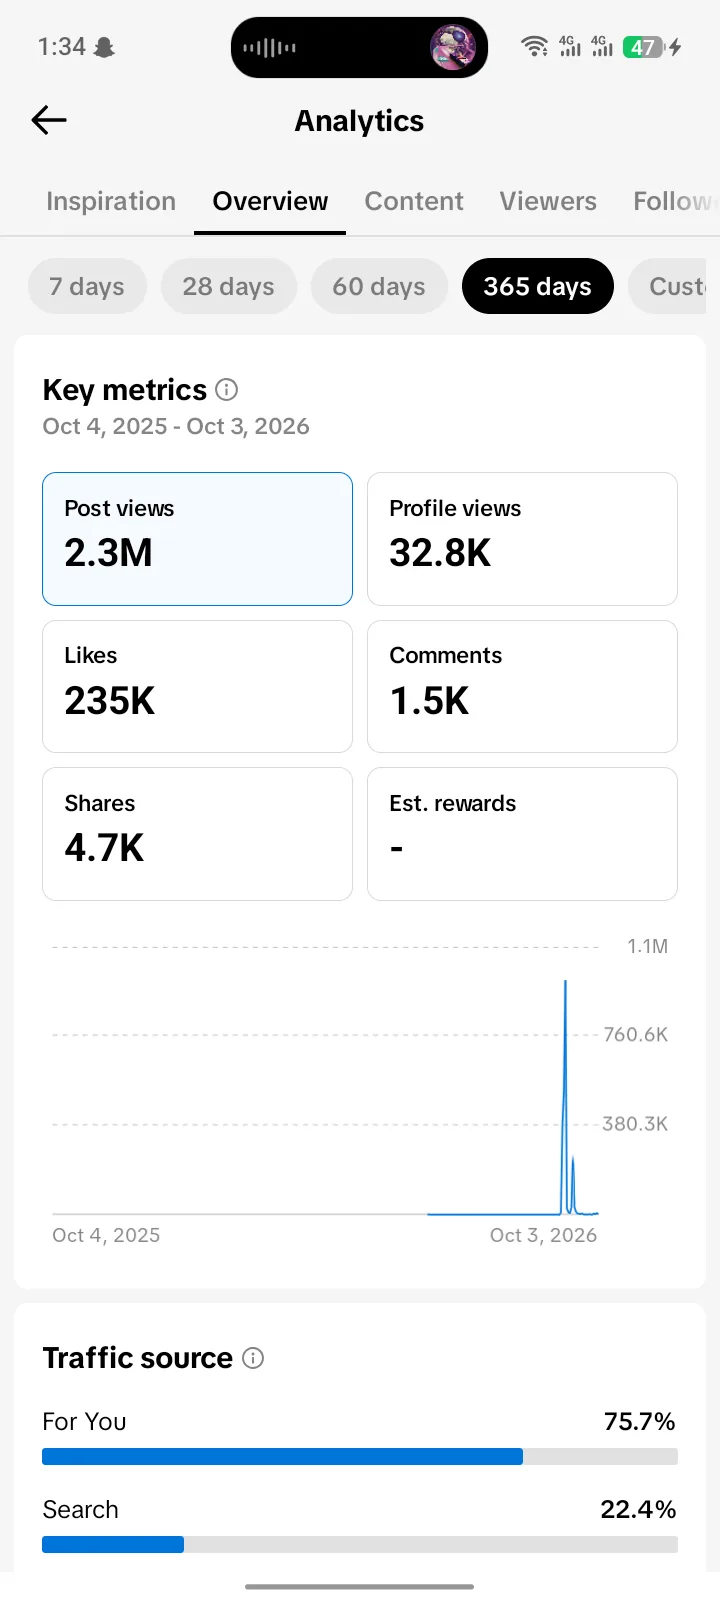
Task: Select the Comments metric card
Action: click(x=522, y=686)
